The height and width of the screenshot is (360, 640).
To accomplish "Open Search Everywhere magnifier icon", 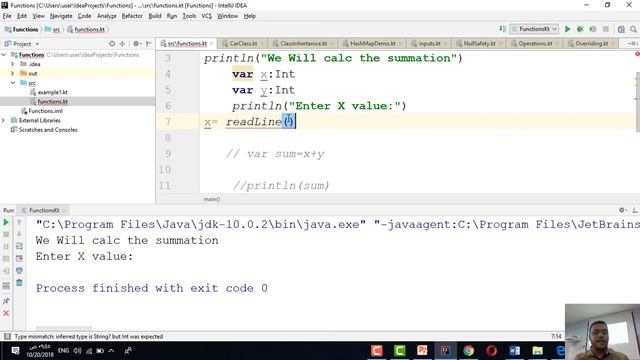I will coord(633,29).
